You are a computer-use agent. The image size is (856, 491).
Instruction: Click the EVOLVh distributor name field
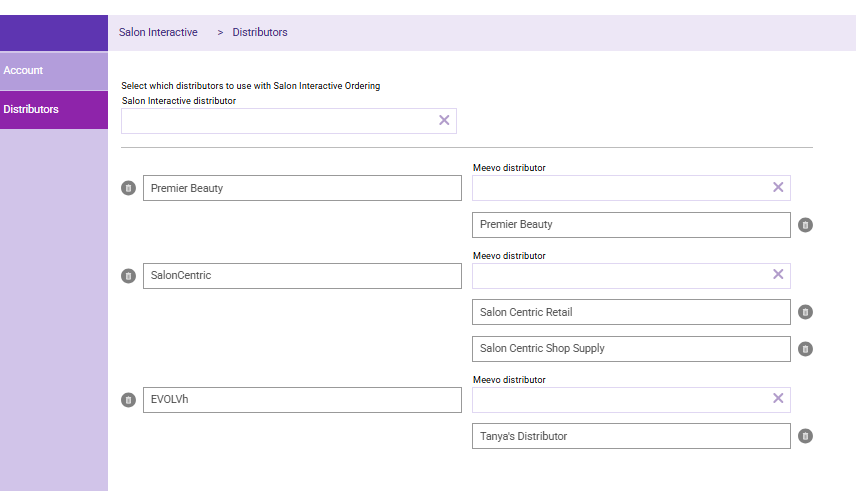pos(302,400)
